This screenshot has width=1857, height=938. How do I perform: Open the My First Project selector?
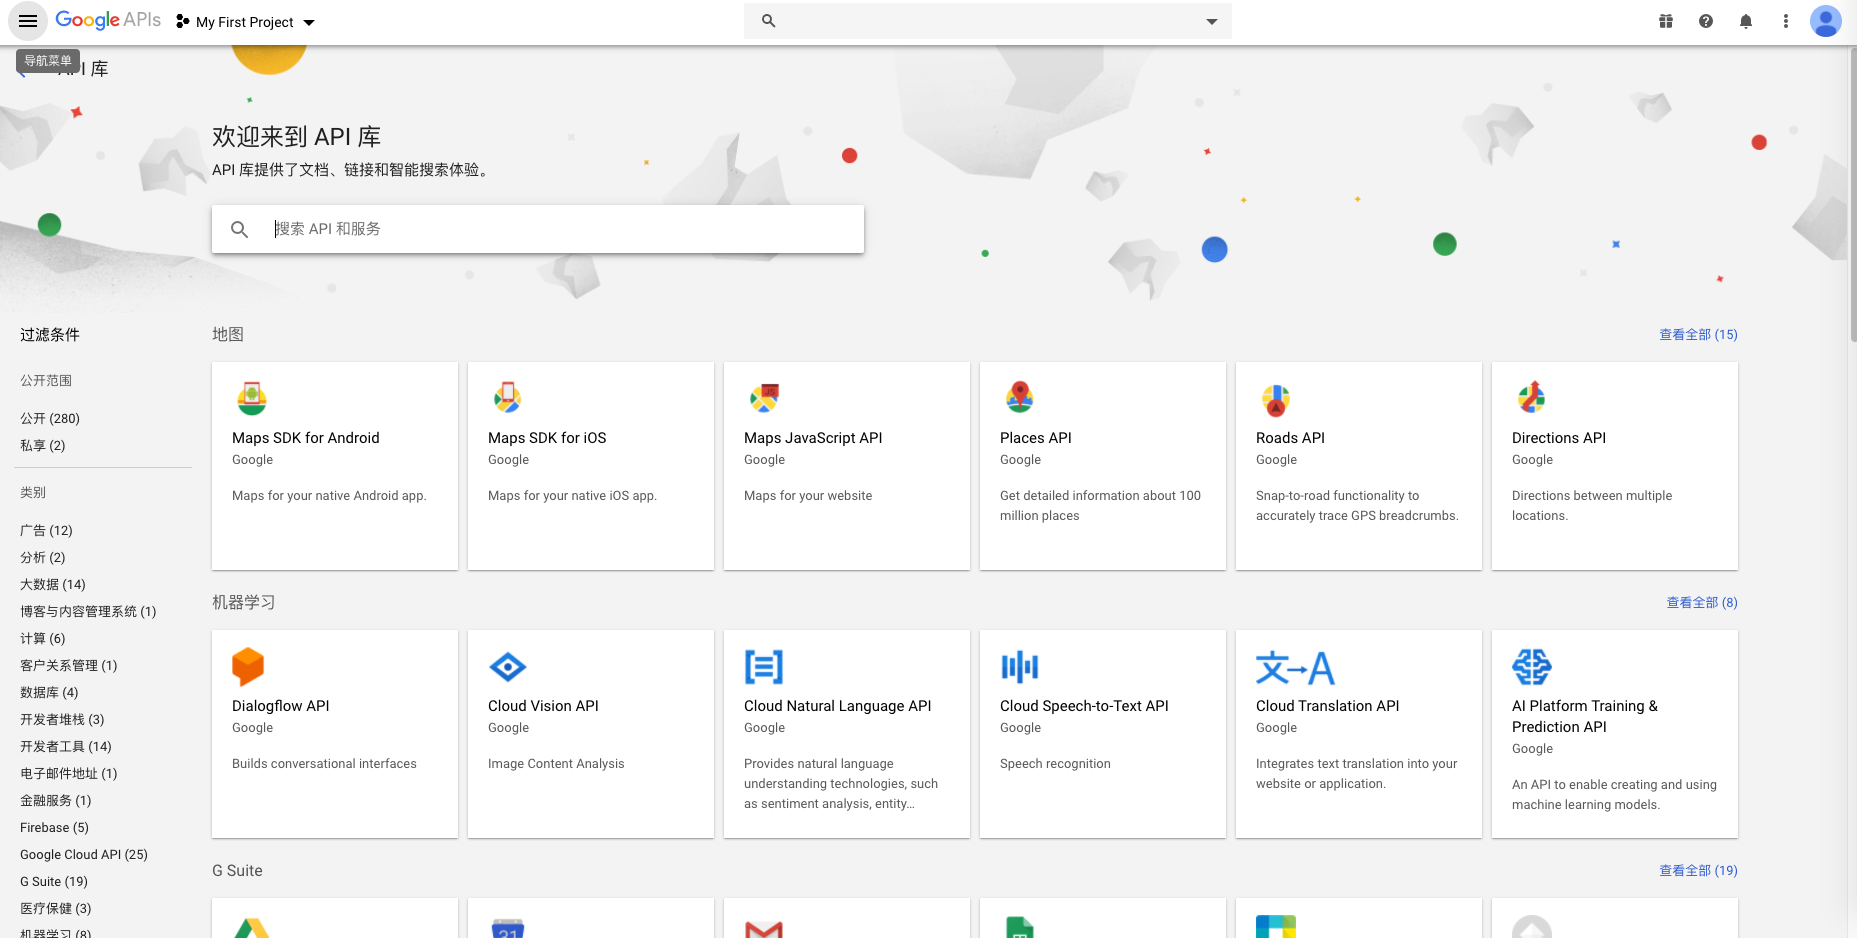(245, 22)
